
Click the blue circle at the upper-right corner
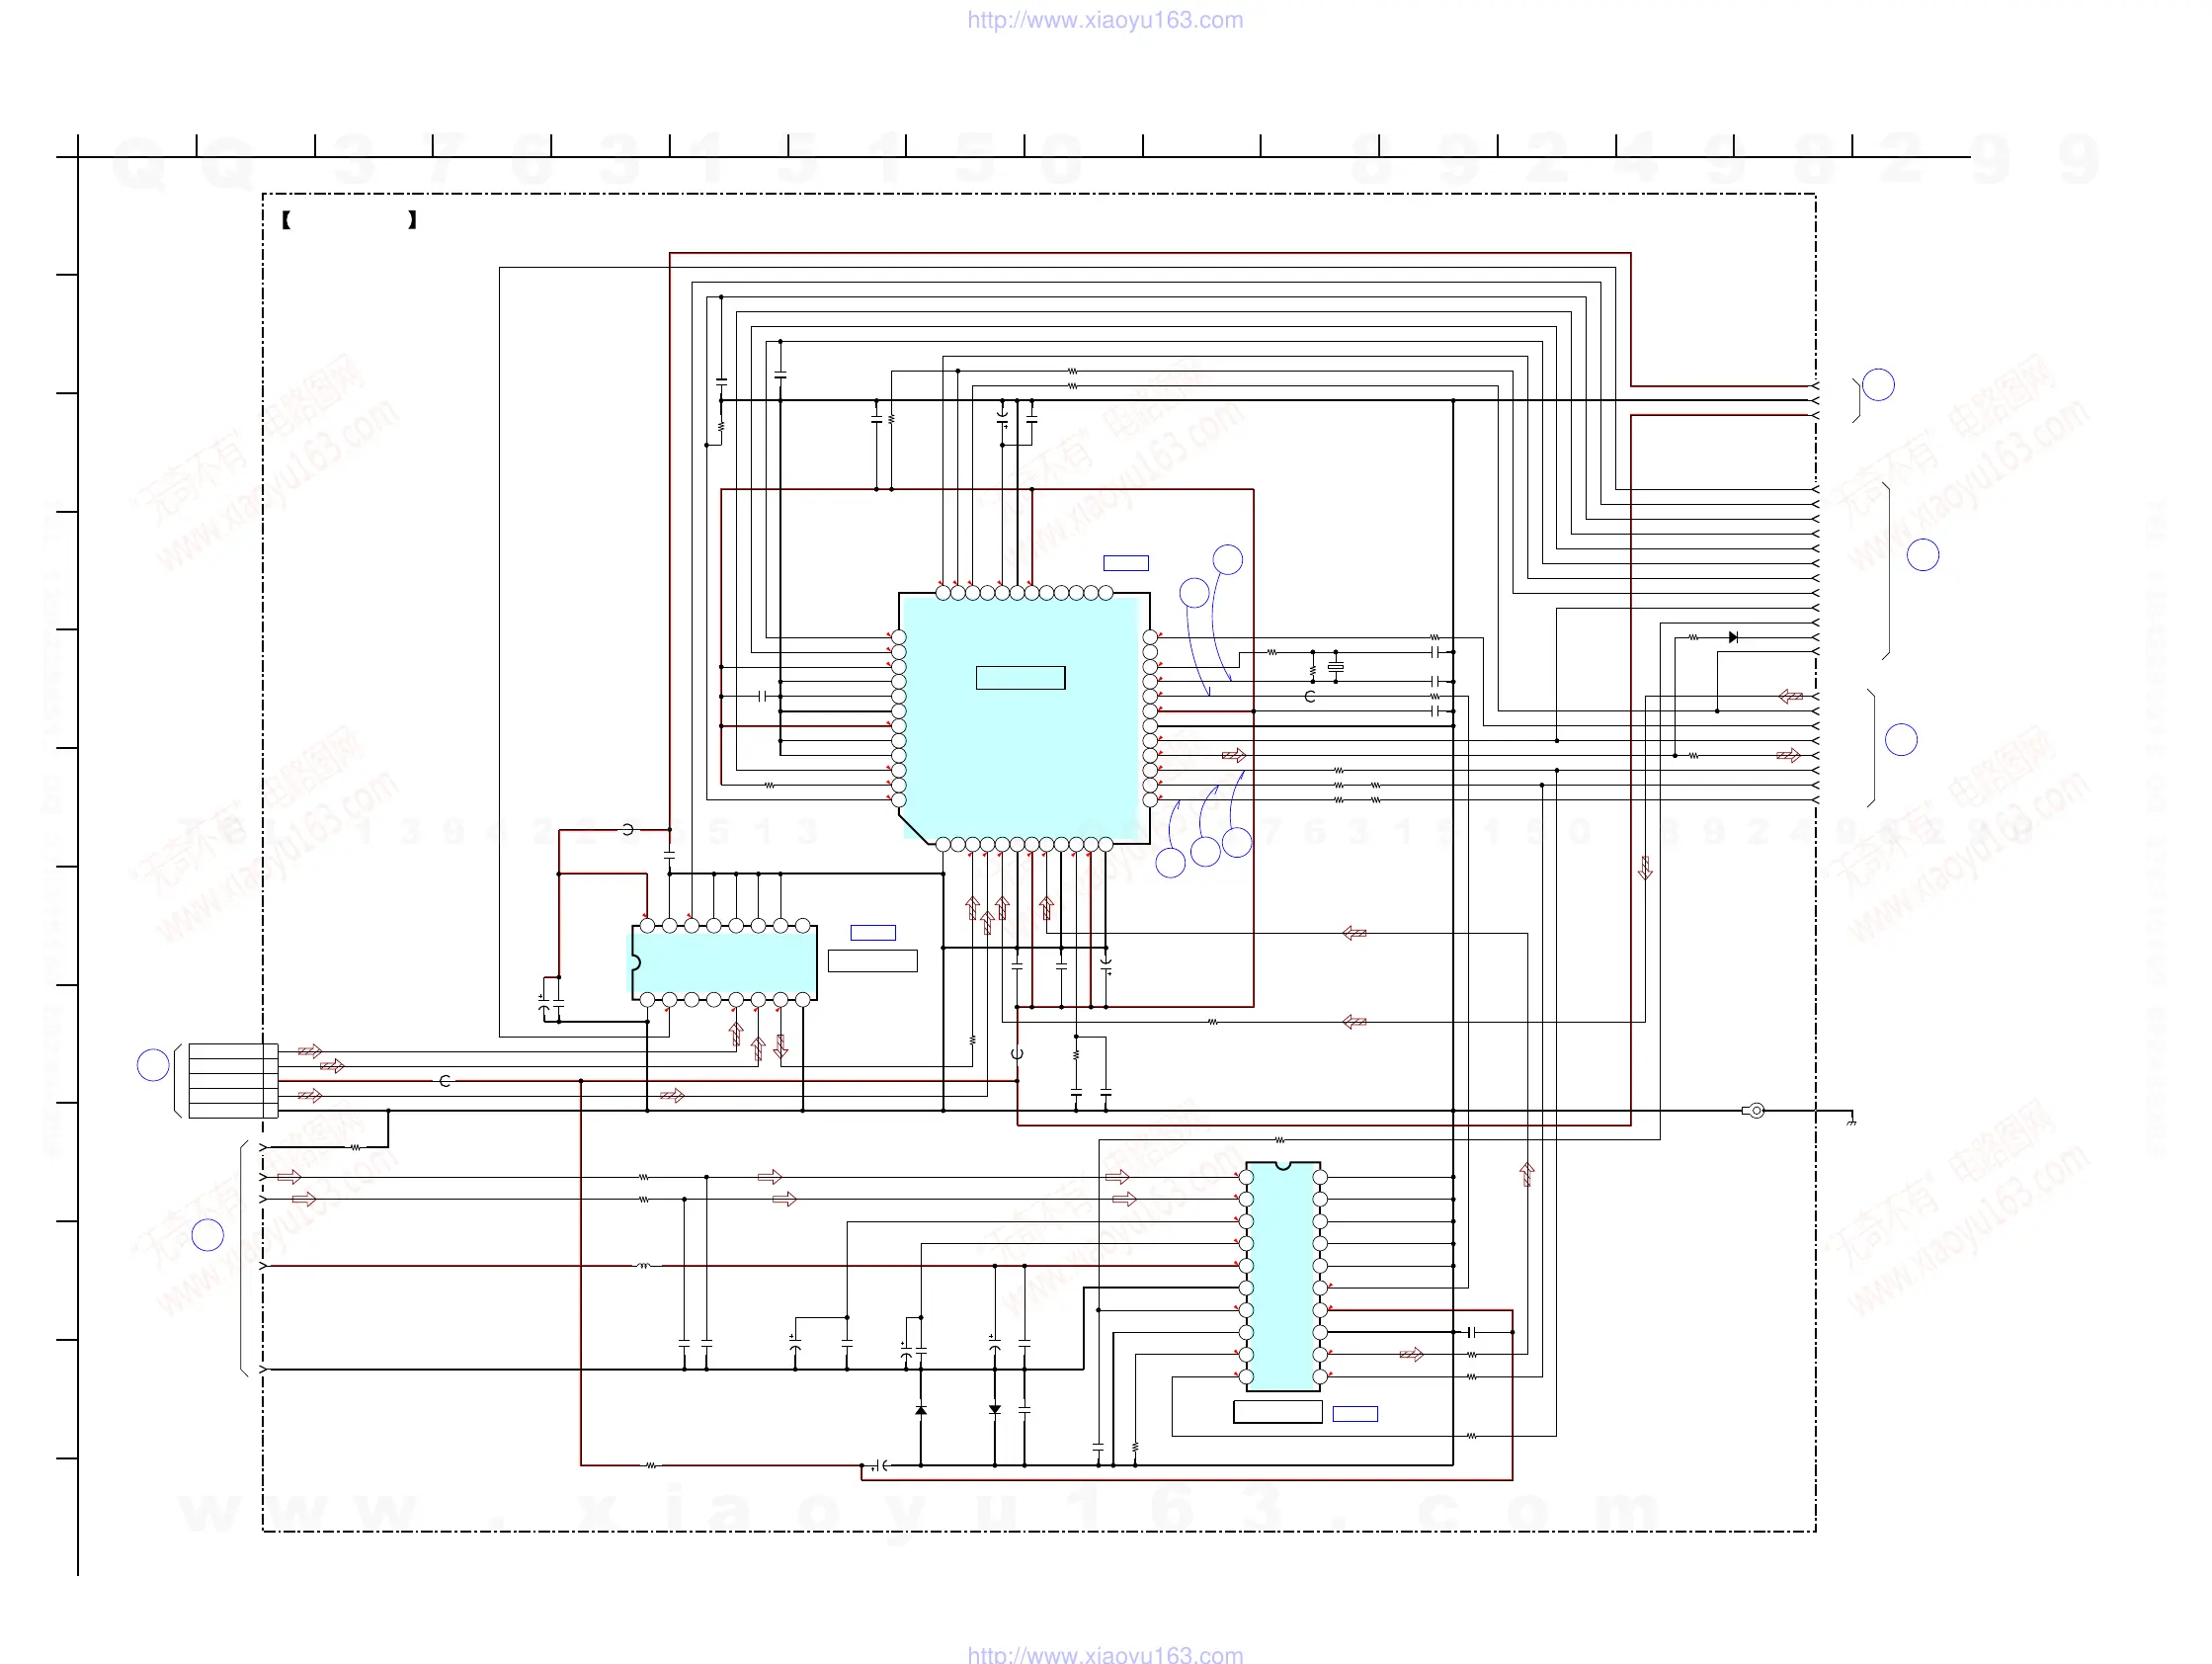coord(1878,385)
